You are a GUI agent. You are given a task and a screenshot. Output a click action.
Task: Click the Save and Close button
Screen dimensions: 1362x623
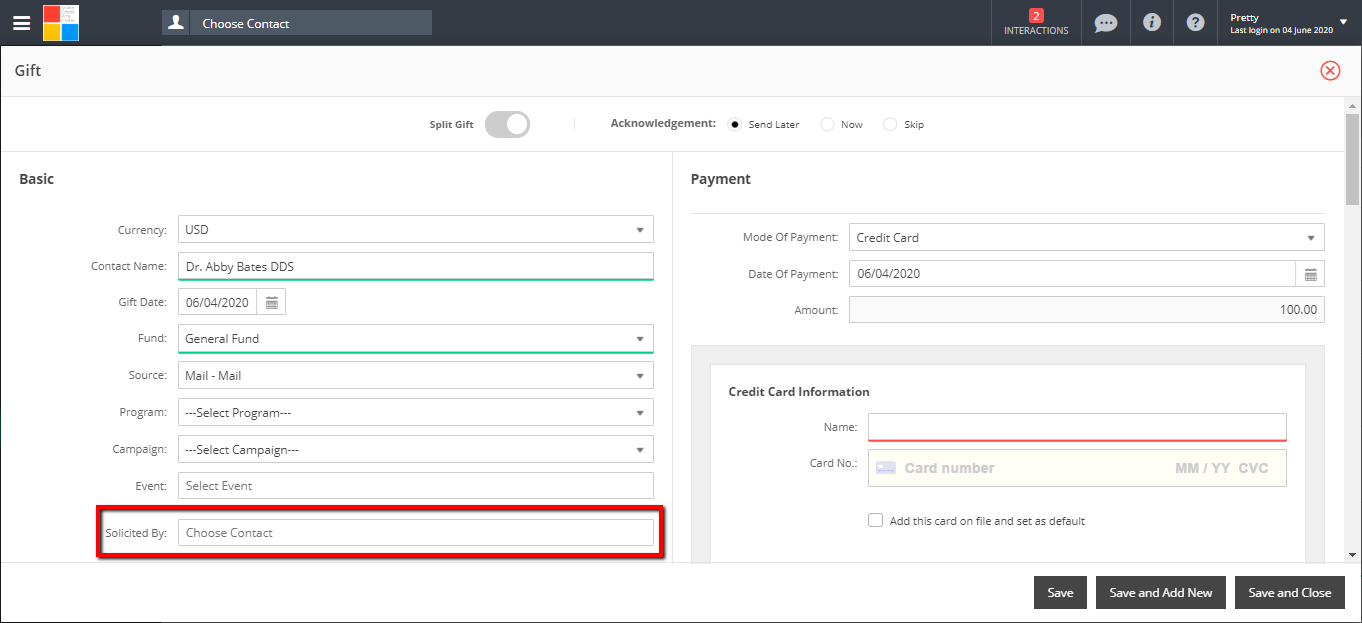pos(1290,592)
